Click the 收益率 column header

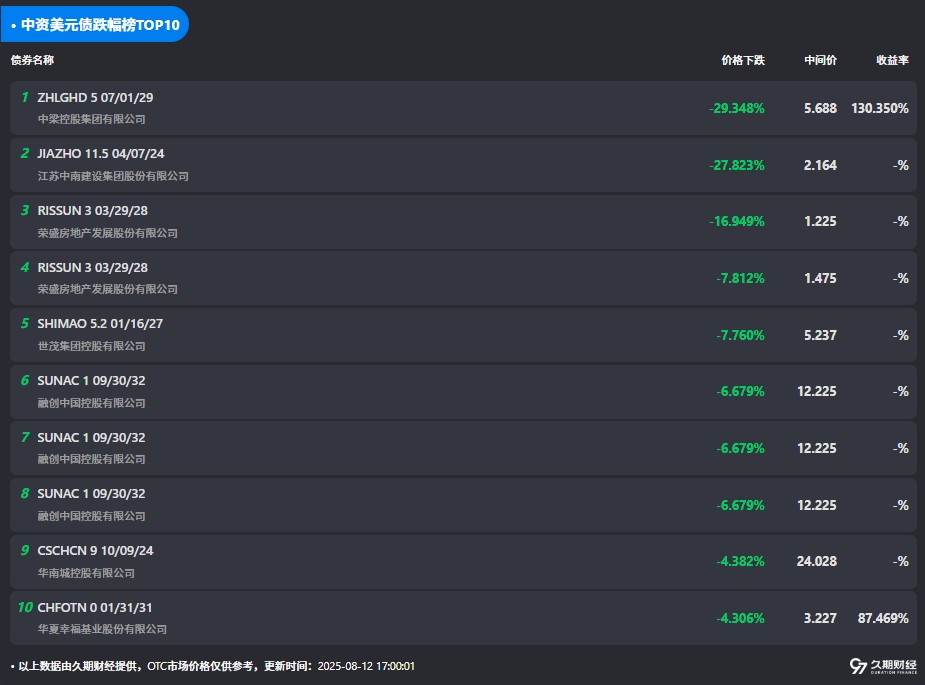pos(892,60)
